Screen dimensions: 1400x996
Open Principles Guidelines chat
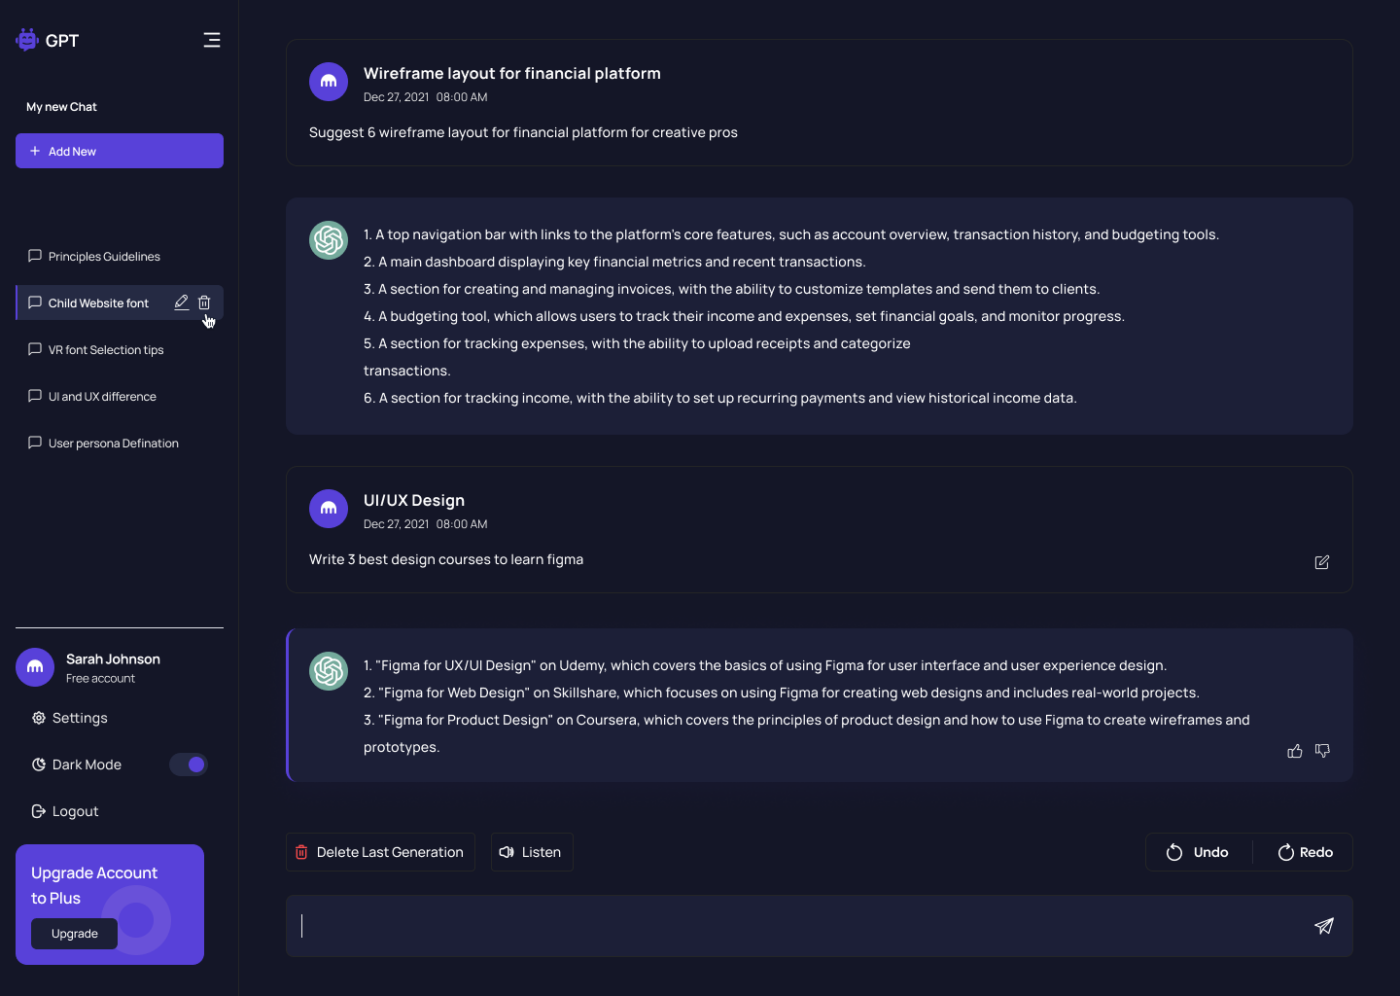click(x=104, y=256)
